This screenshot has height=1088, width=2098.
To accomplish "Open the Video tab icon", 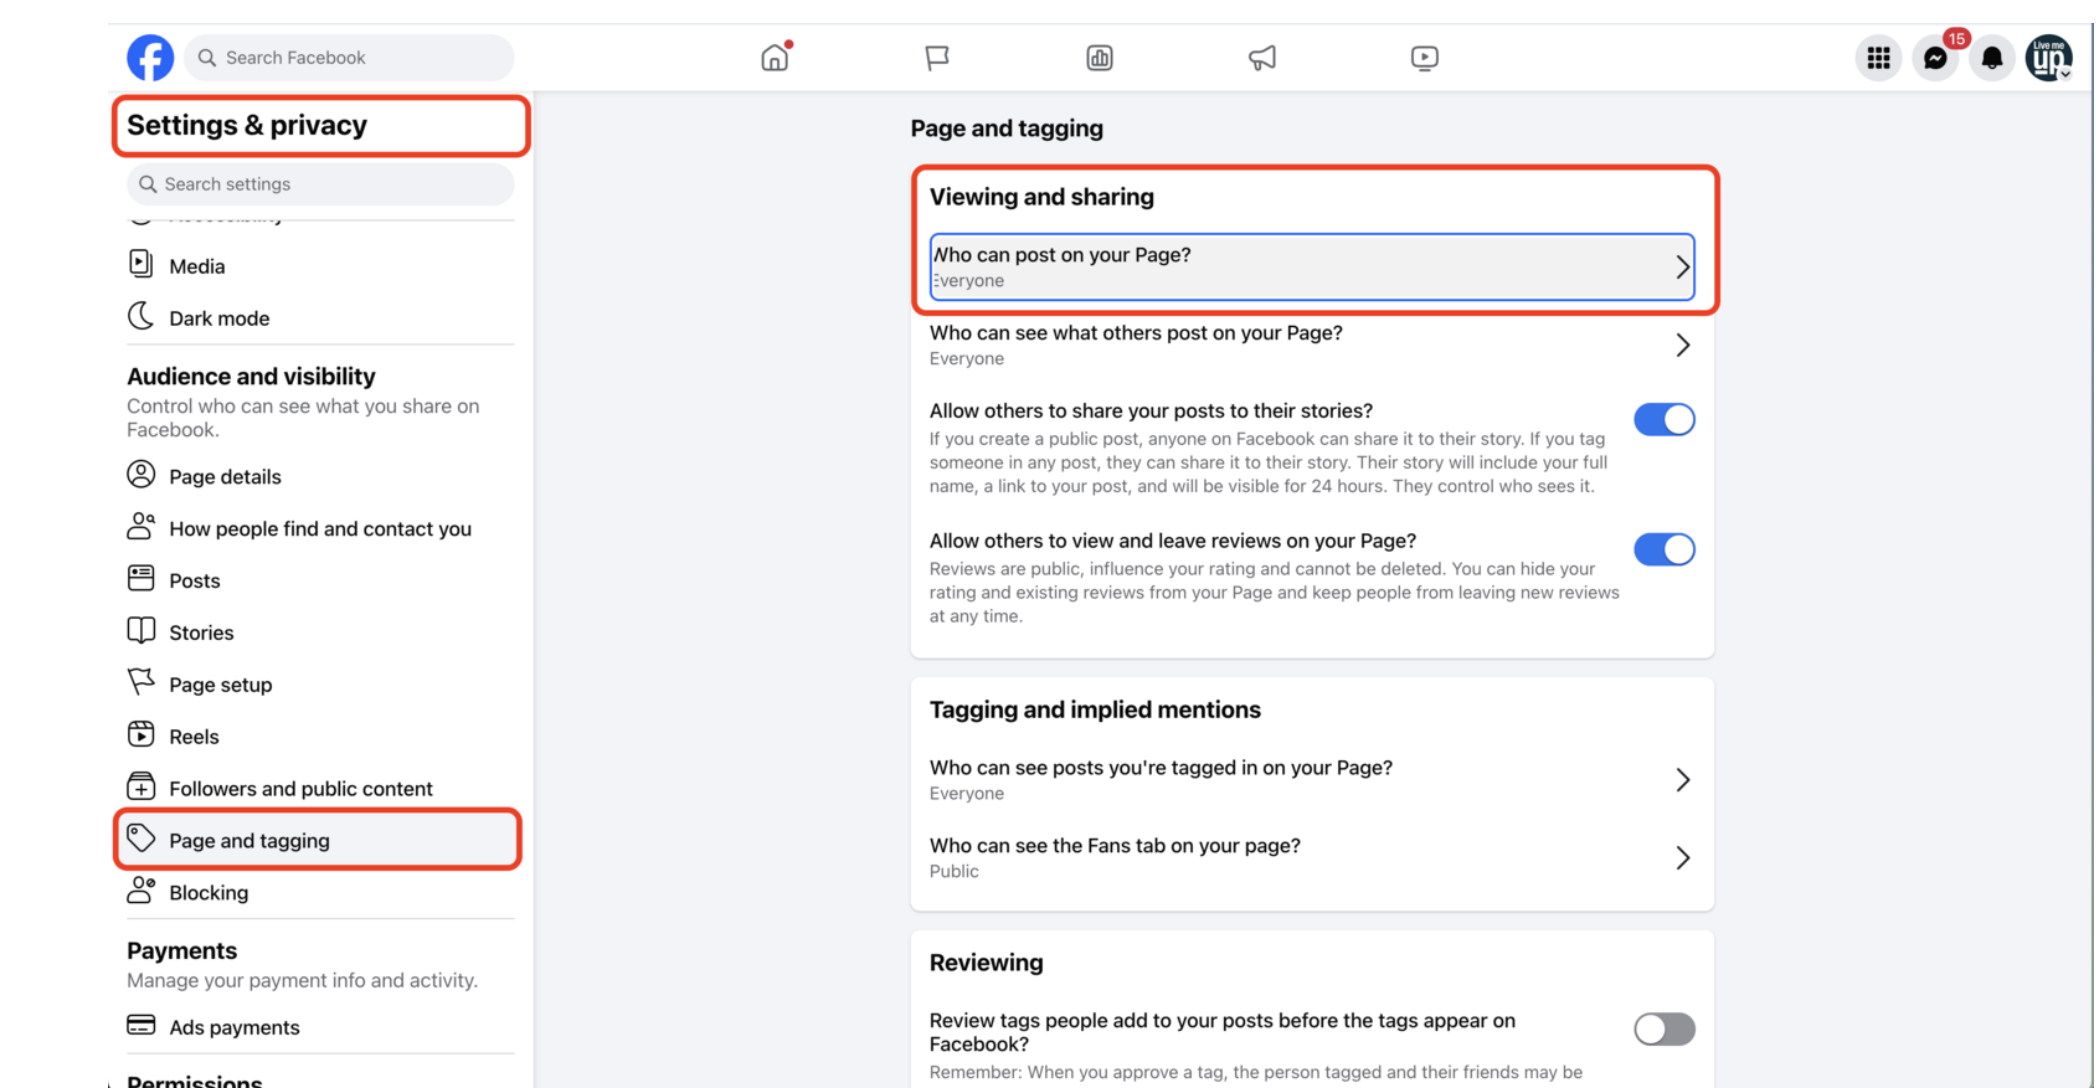I will pyautogui.click(x=1424, y=58).
